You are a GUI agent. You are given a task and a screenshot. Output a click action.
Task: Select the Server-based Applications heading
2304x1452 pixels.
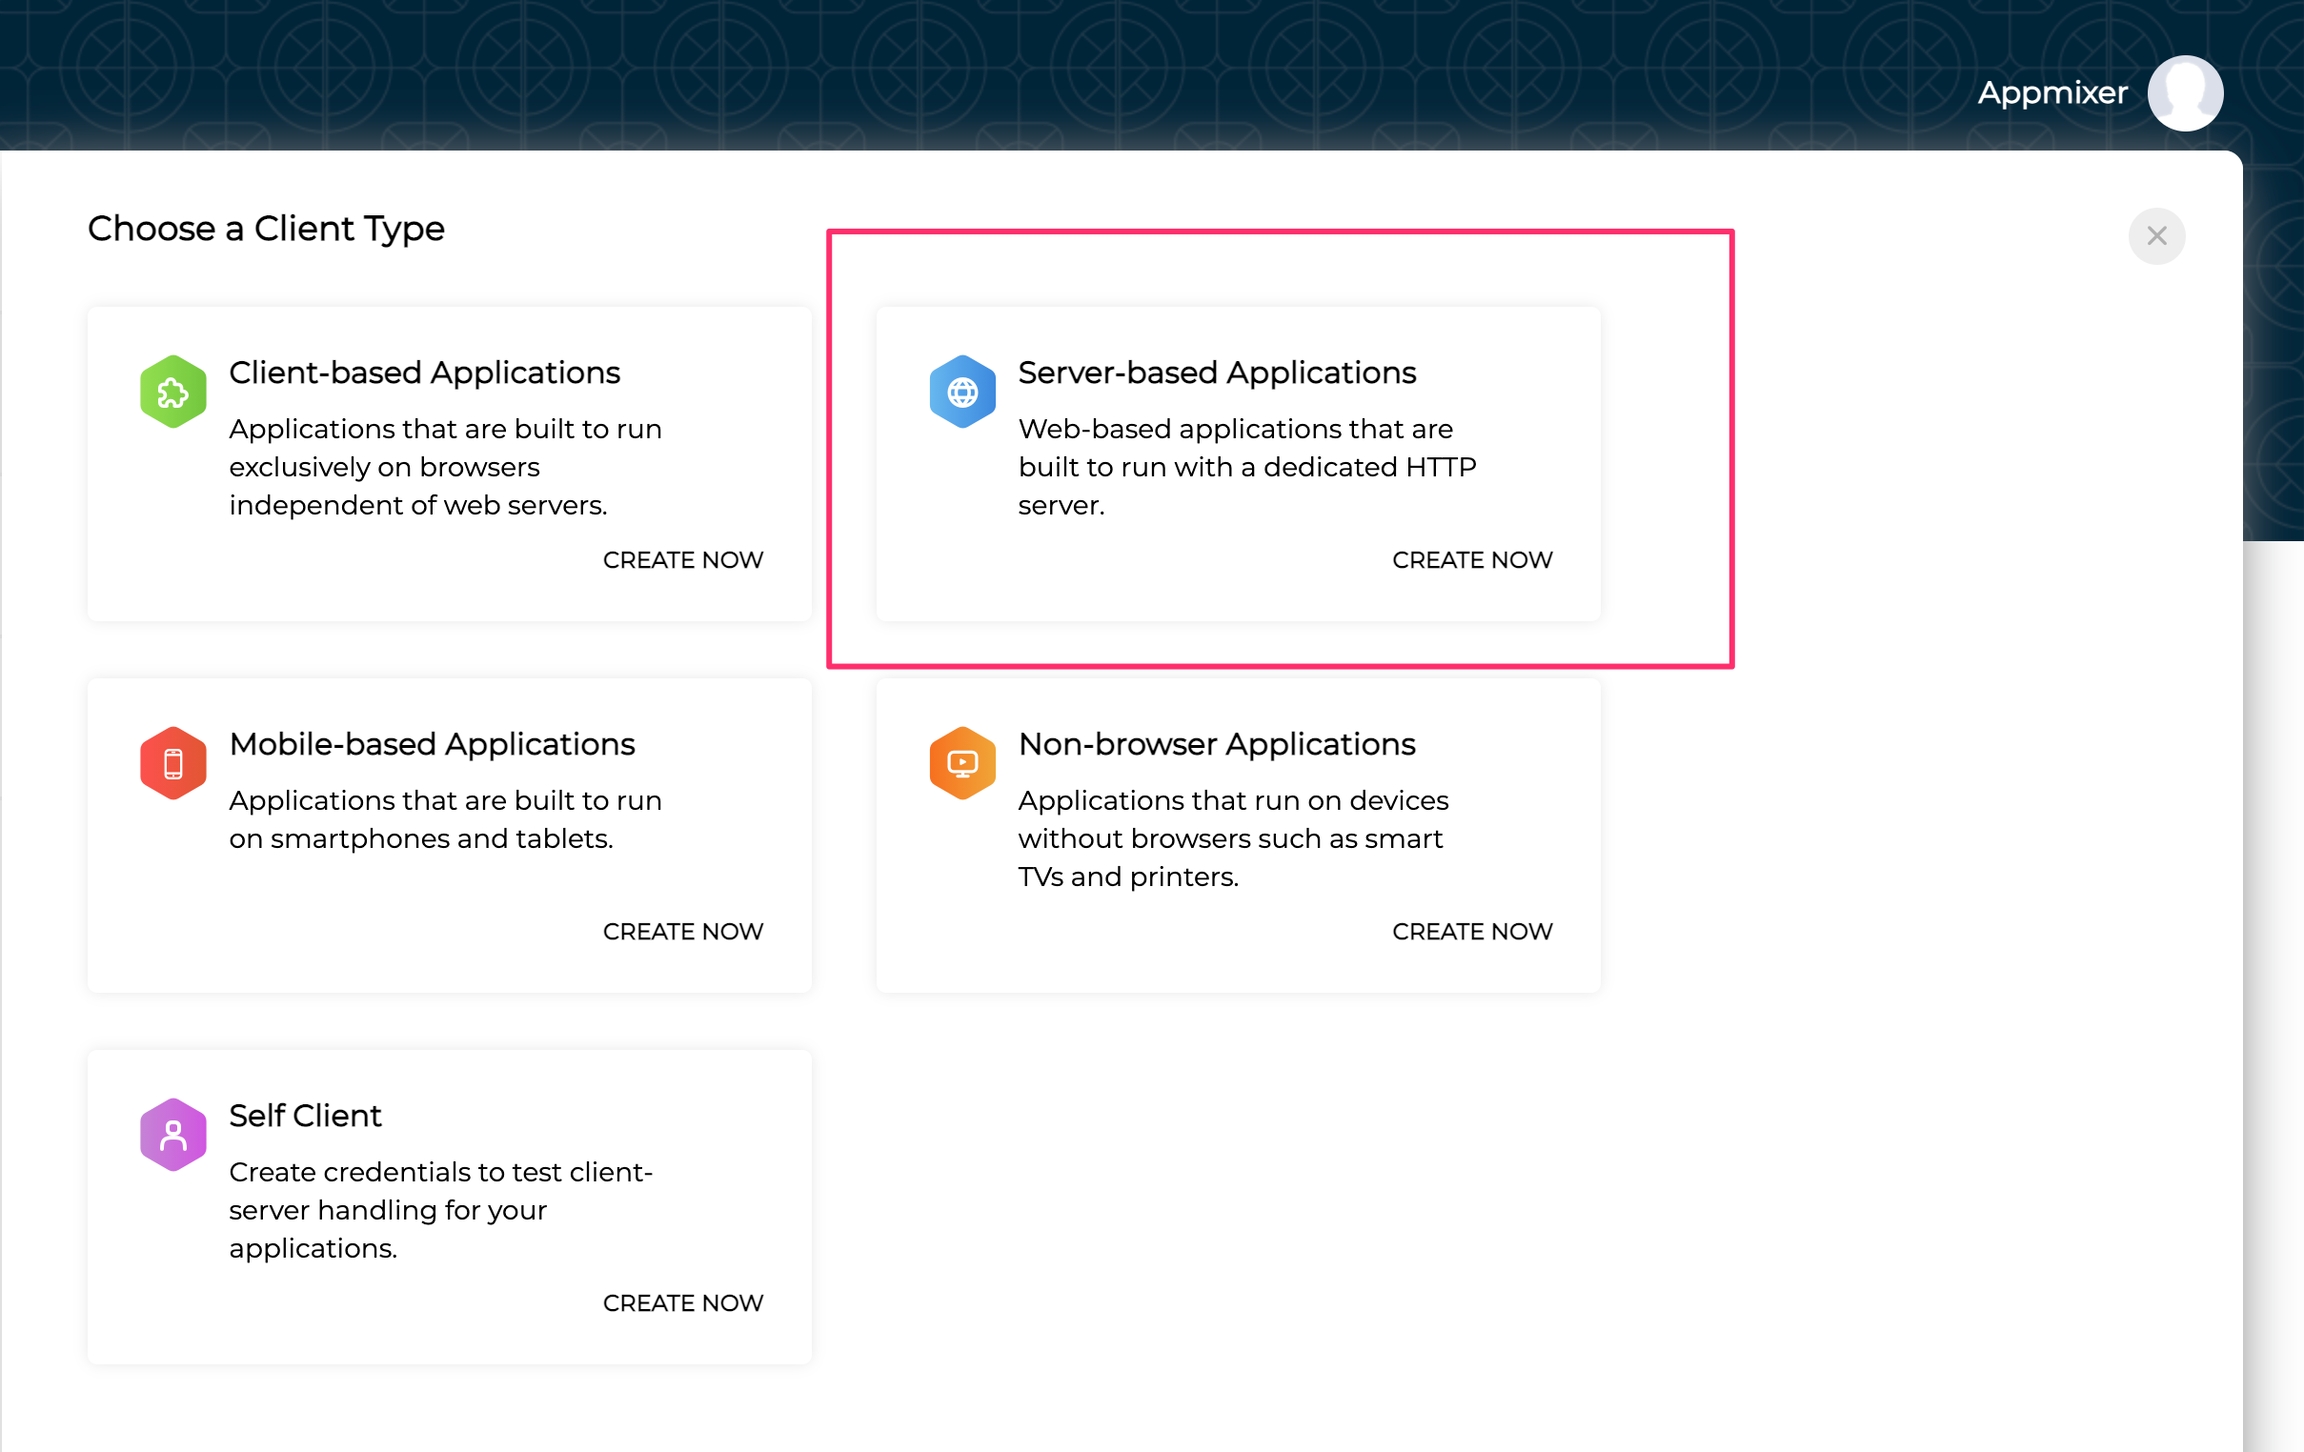pyautogui.click(x=1216, y=373)
